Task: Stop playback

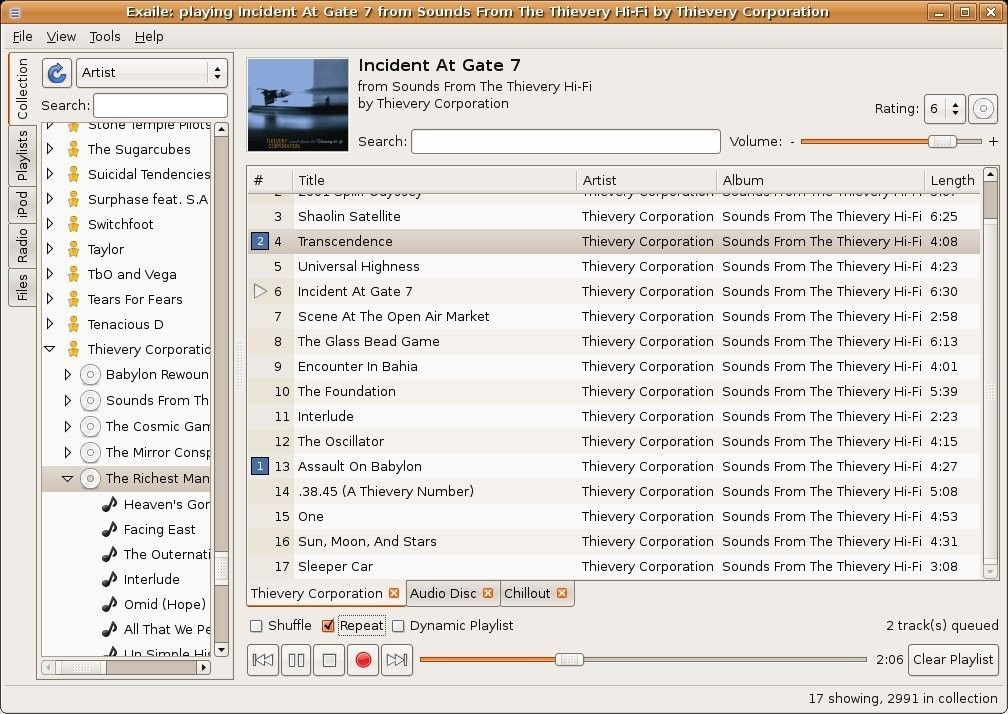Action: pyautogui.click(x=328, y=659)
